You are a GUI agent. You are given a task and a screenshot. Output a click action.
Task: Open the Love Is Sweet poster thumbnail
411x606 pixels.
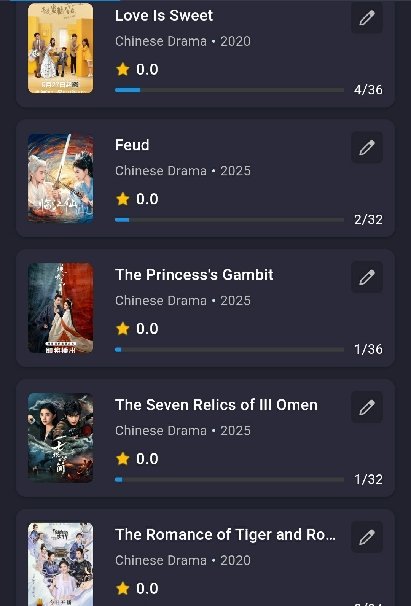[x=60, y=48]
